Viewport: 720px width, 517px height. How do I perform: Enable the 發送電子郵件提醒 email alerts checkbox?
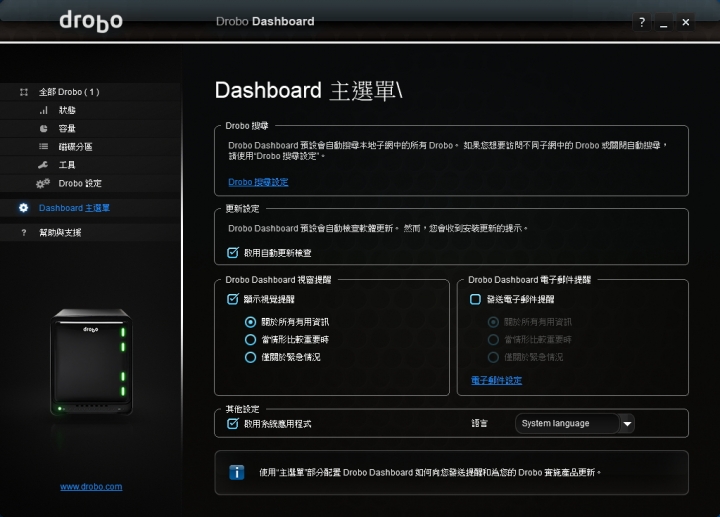point(475,299)
